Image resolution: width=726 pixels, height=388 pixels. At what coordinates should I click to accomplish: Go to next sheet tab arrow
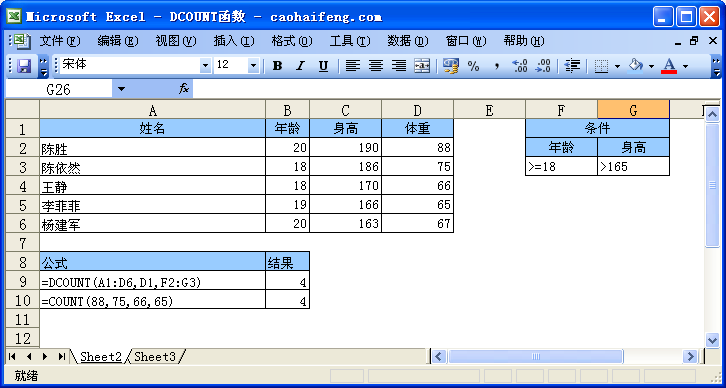(44, 357)
